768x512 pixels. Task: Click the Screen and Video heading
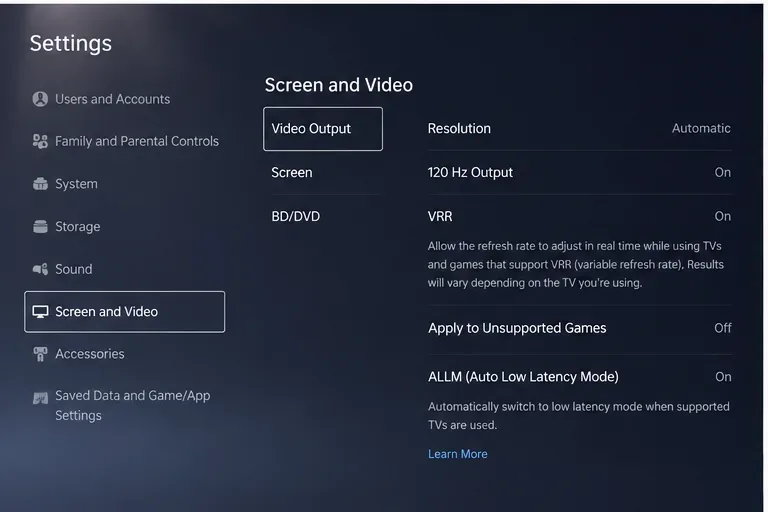(338, 85)
